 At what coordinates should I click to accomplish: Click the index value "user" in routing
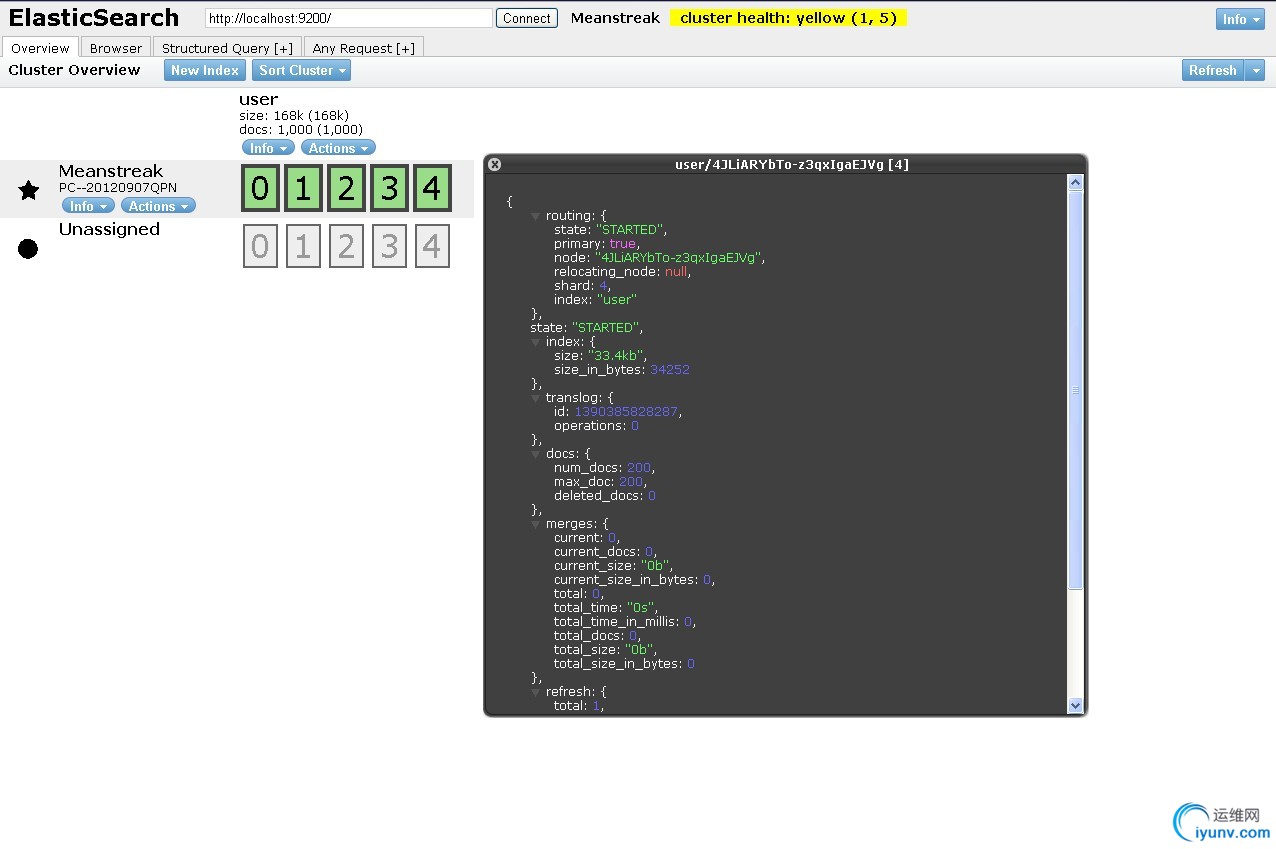click(617, 300)
